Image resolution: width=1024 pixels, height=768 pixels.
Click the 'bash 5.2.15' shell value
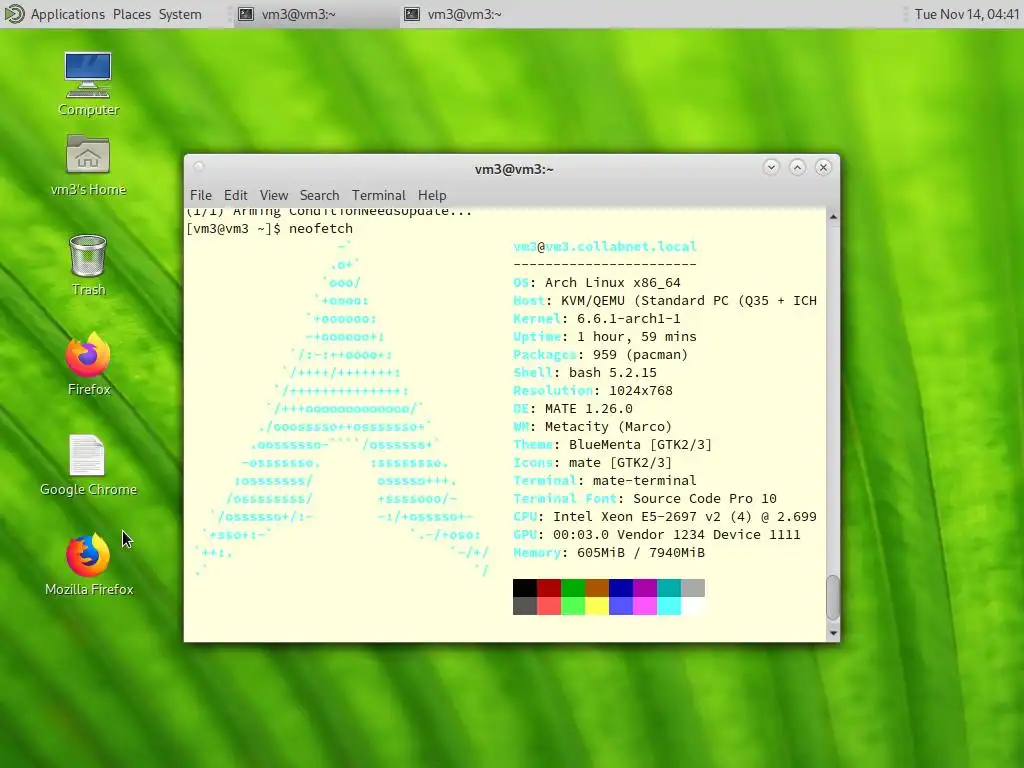point(613,372)
